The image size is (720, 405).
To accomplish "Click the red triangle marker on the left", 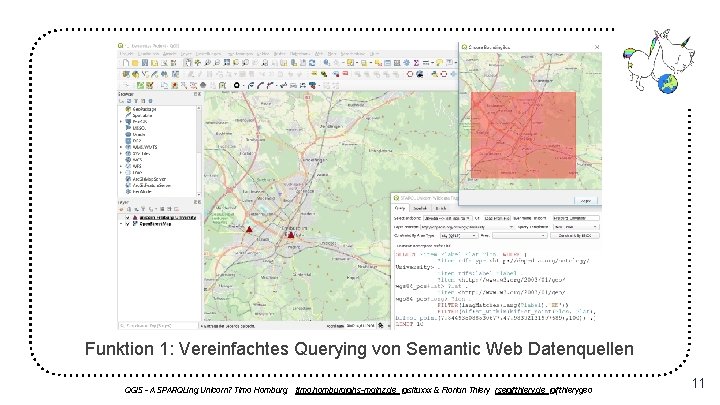I will (x=249, y=229).
